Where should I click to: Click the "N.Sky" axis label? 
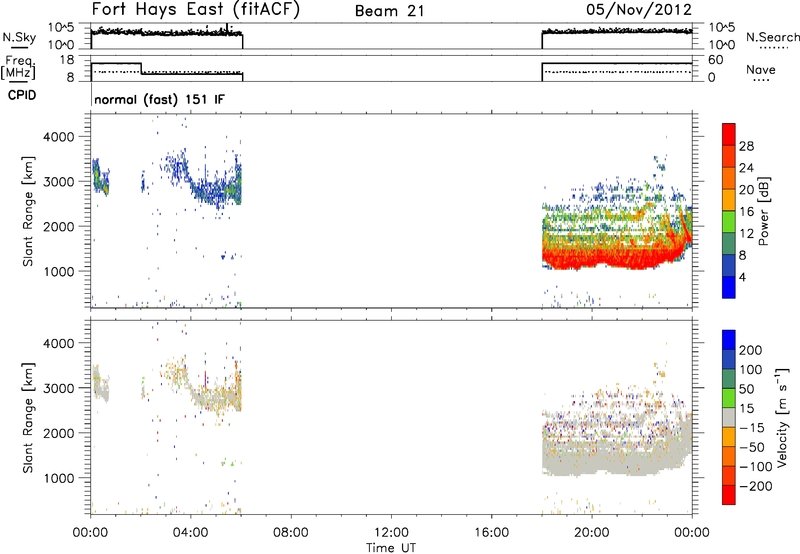pyautogui.click(x=19, y=37)
